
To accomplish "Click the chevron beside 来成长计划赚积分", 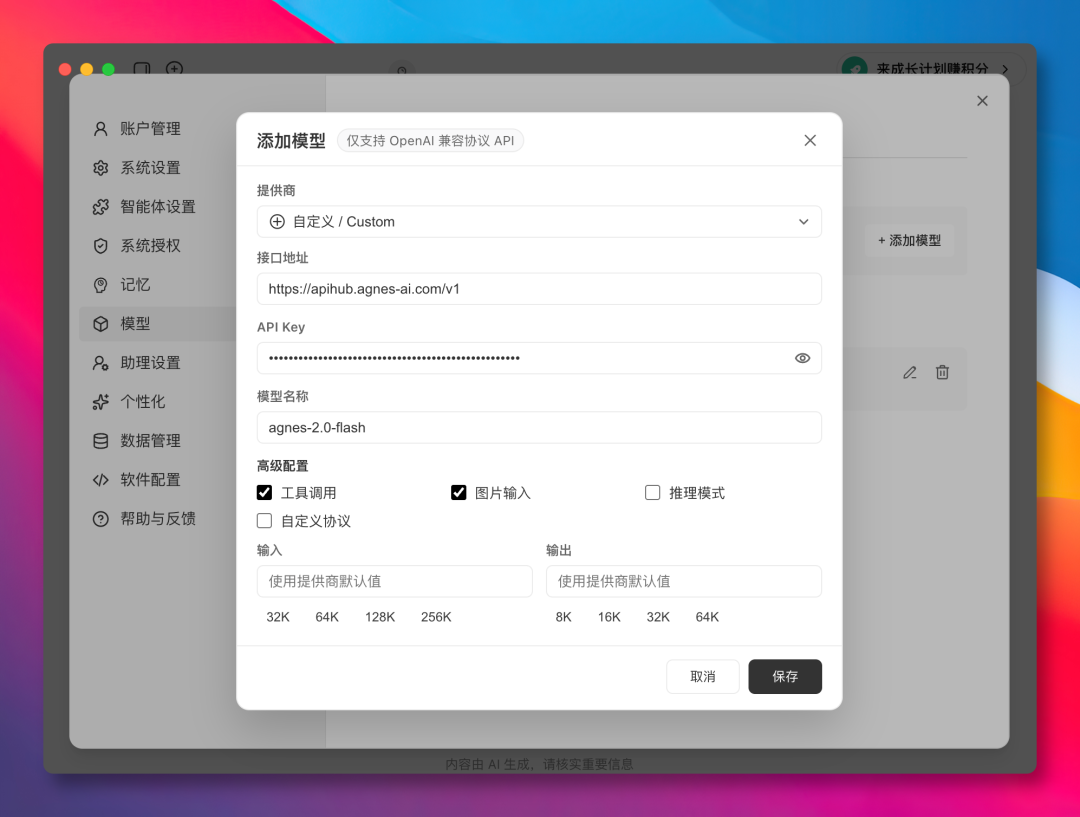I will [x=1005, y=69].
